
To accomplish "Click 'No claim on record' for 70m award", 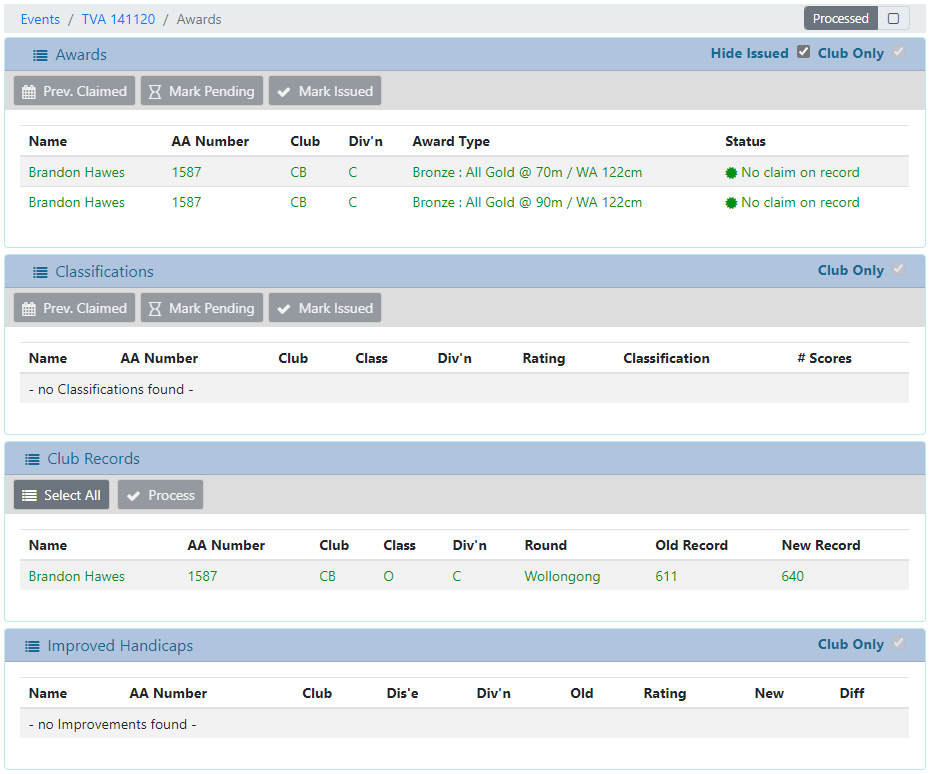I will [800, 172].
